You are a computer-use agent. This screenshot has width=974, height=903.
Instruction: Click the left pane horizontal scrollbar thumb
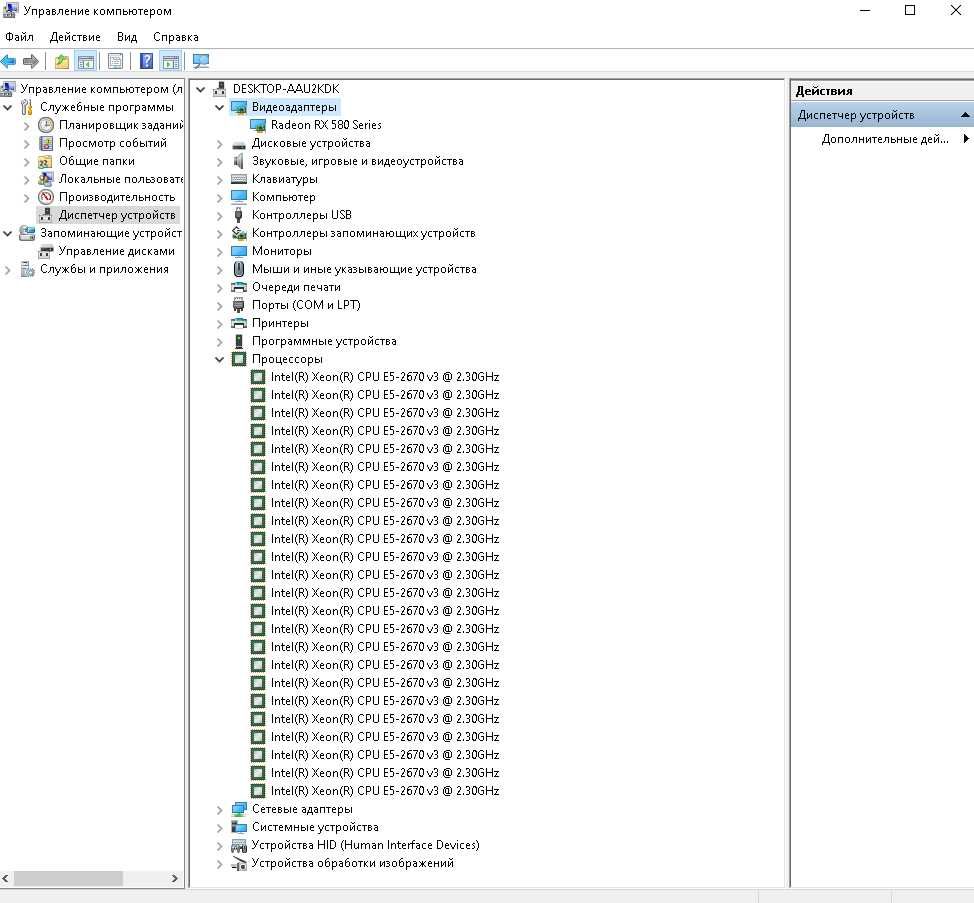(x=68, y=878)
